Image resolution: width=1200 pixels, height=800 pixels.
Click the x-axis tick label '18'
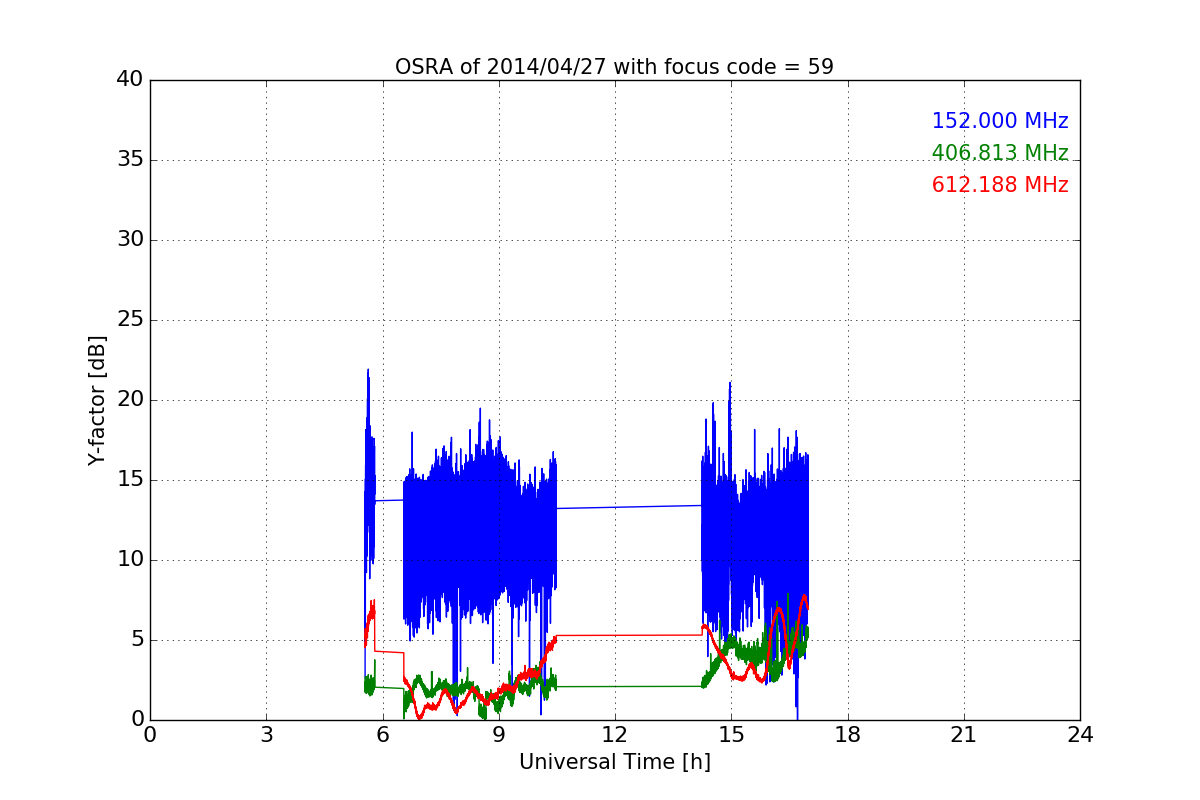tap(848, 735)
